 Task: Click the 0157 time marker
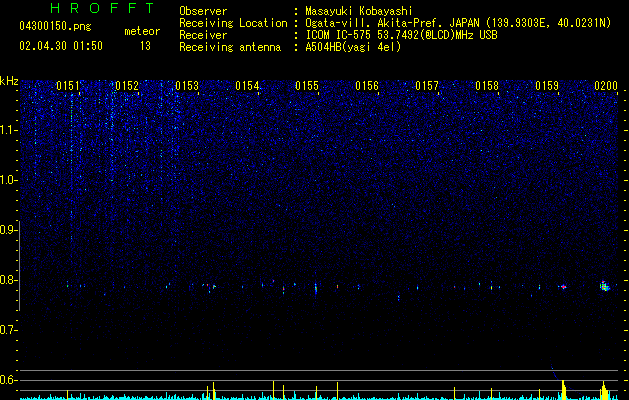coord(427,86)
